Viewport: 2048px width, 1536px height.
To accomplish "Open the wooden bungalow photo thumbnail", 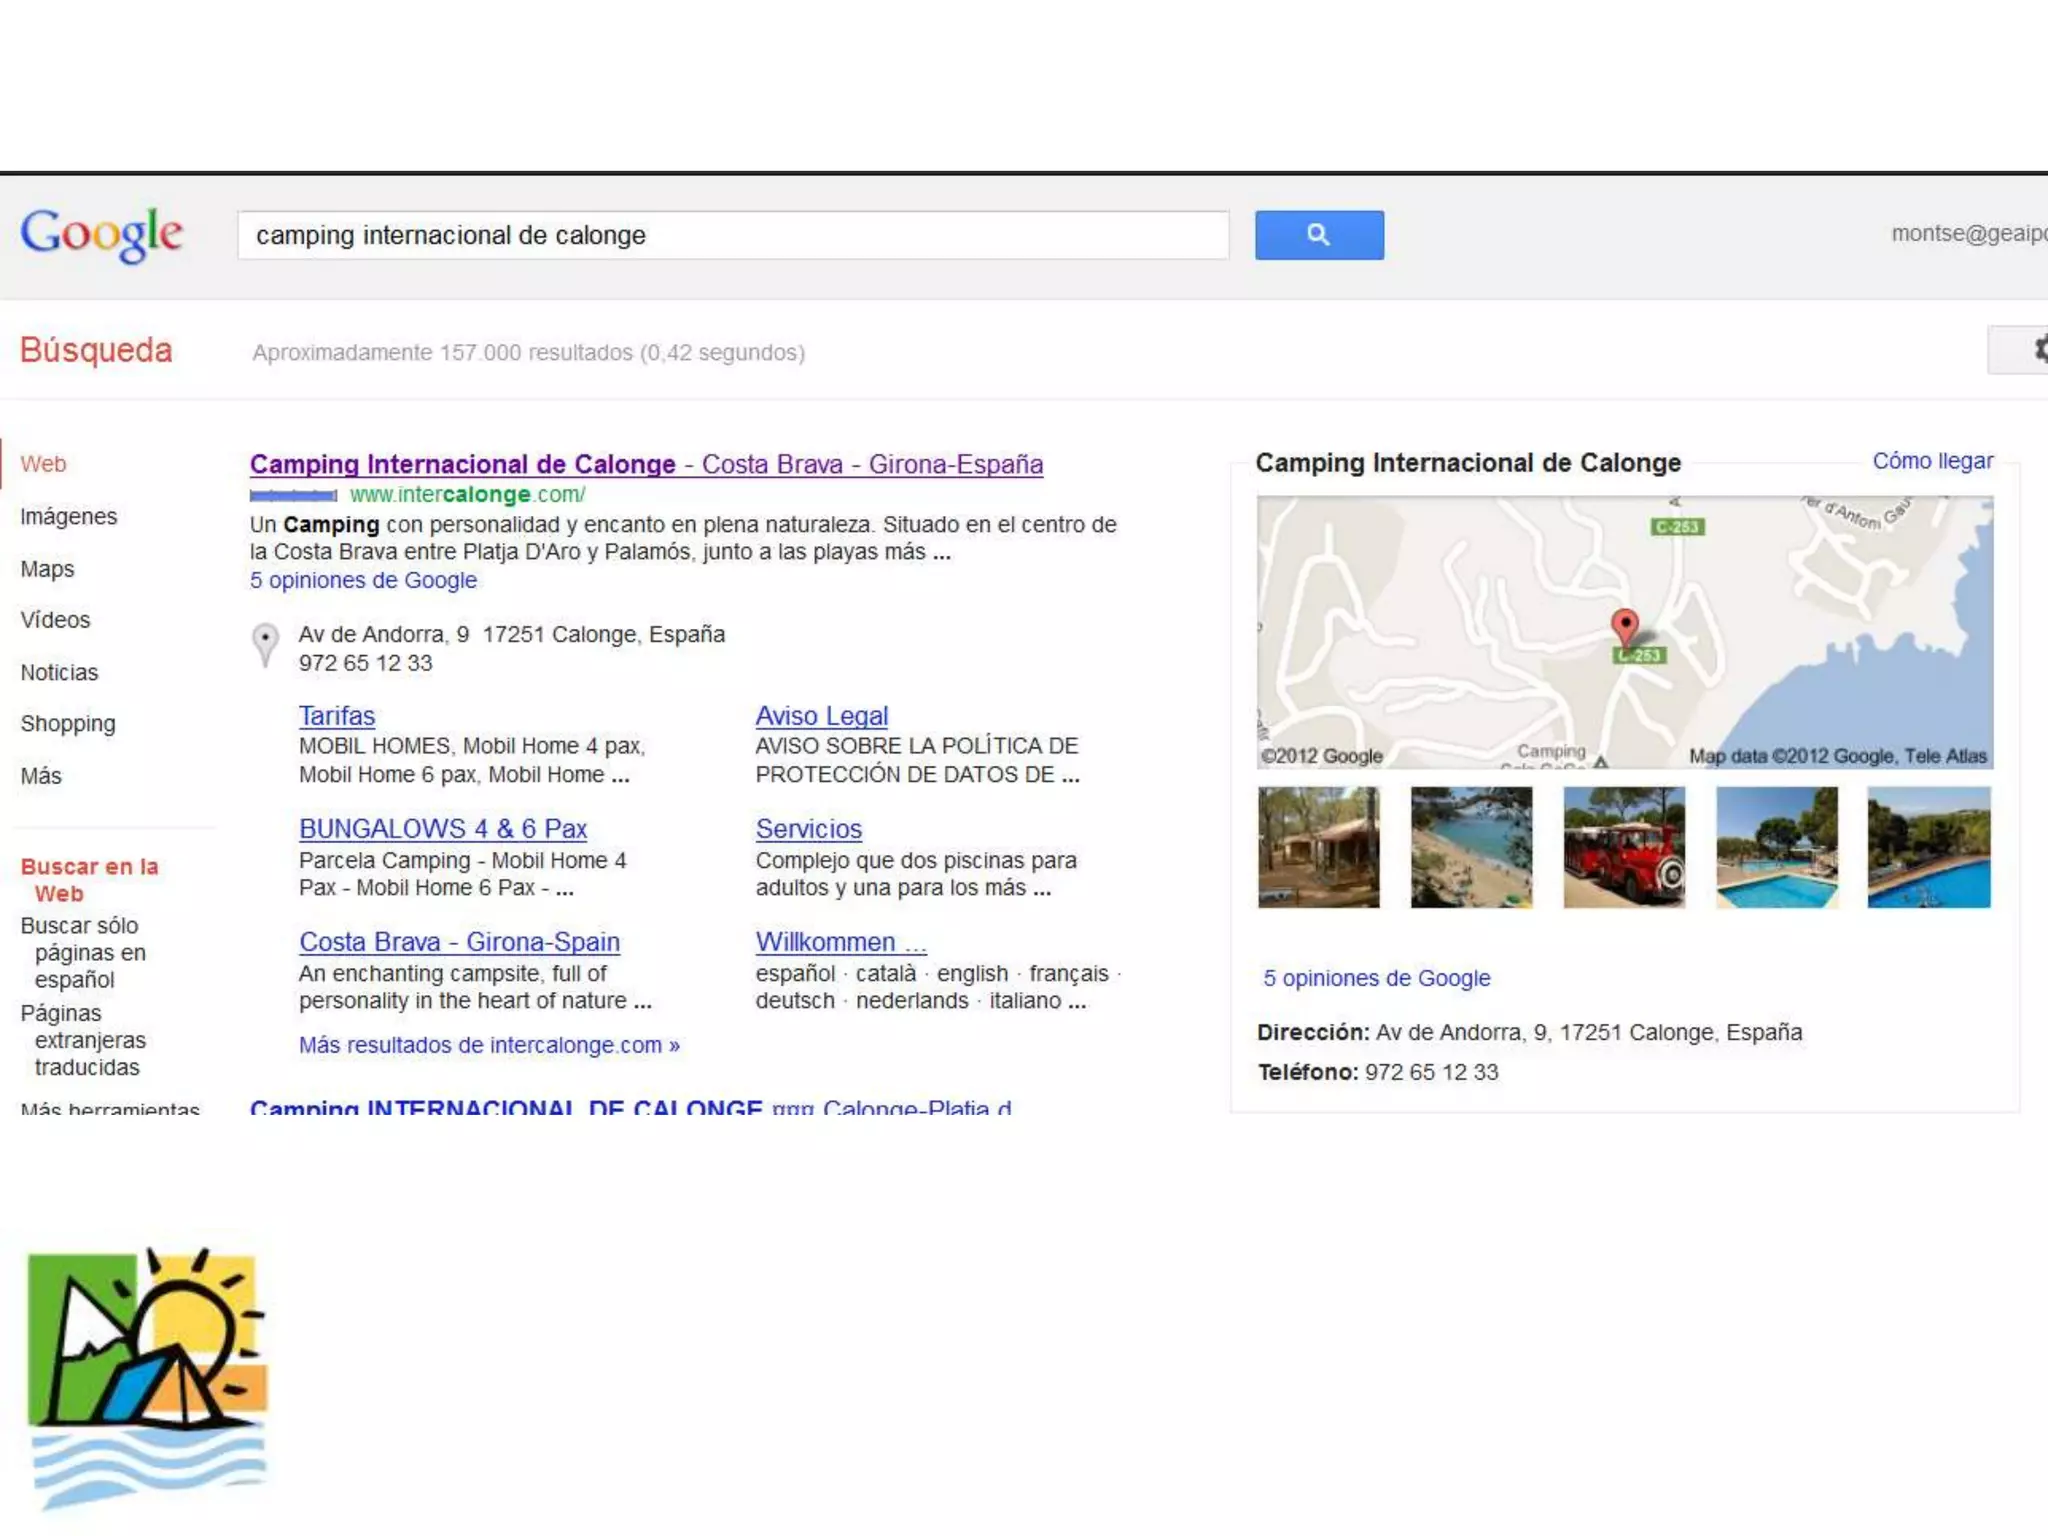I will coord(1318,847).
